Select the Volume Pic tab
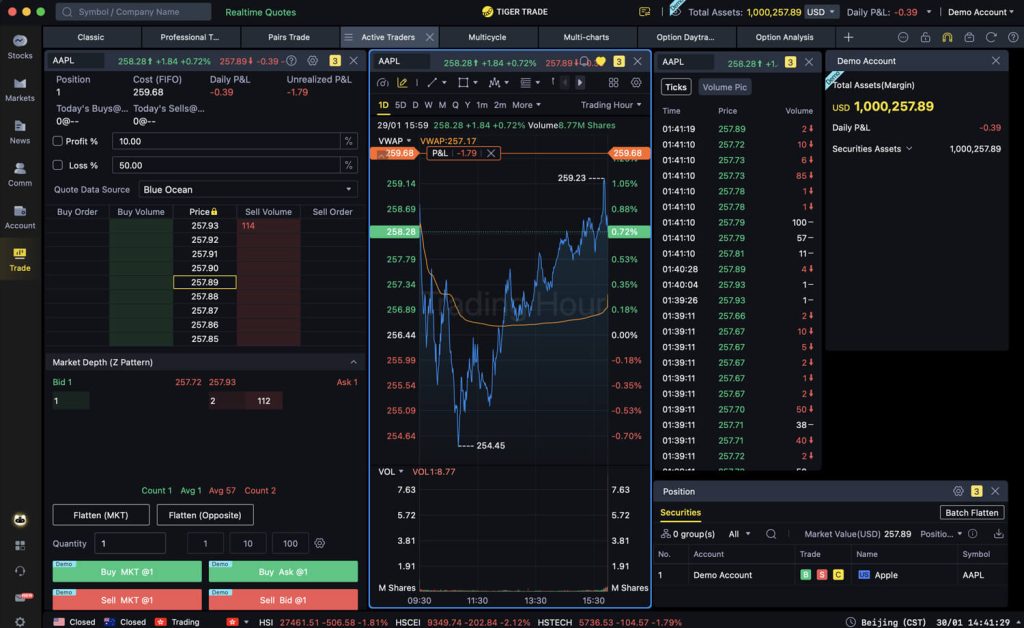 724,87
